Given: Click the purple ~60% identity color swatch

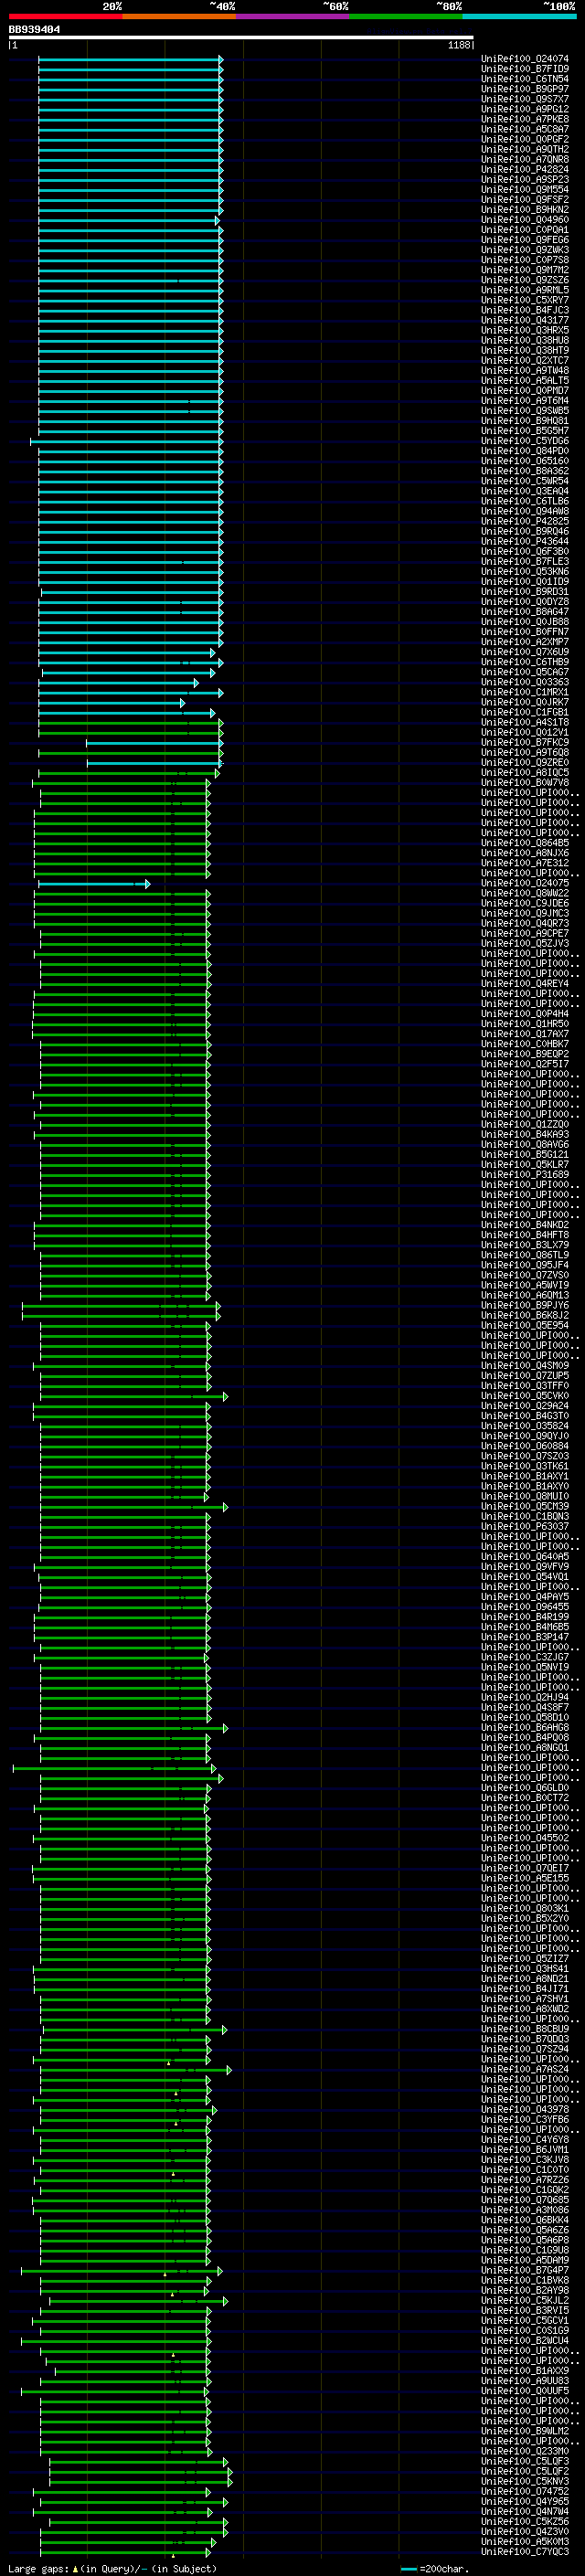Looking at the screenshot, I should (x=292, y=16).
